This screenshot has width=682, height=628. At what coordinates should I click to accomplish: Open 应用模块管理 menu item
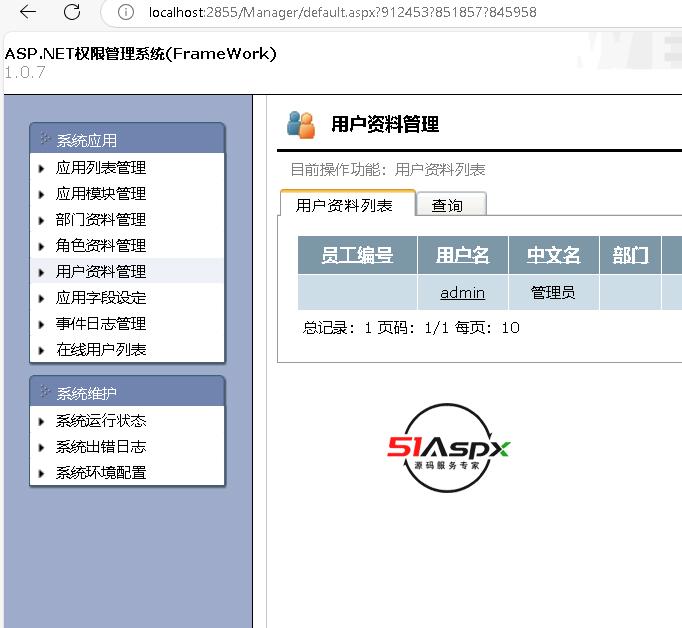(x=100, y=194)
